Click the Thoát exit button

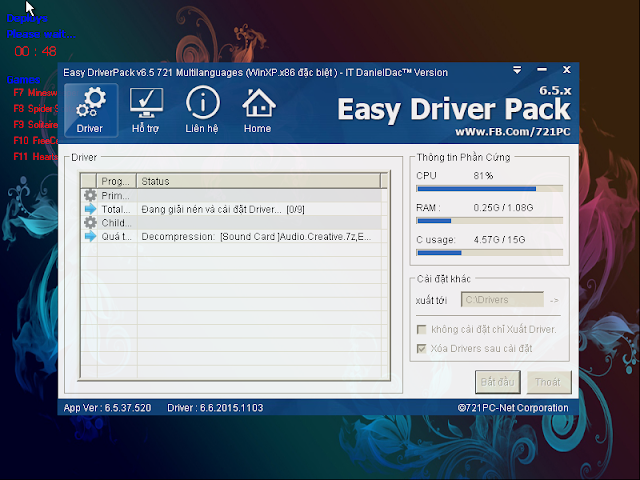click(x=549, y=382)
